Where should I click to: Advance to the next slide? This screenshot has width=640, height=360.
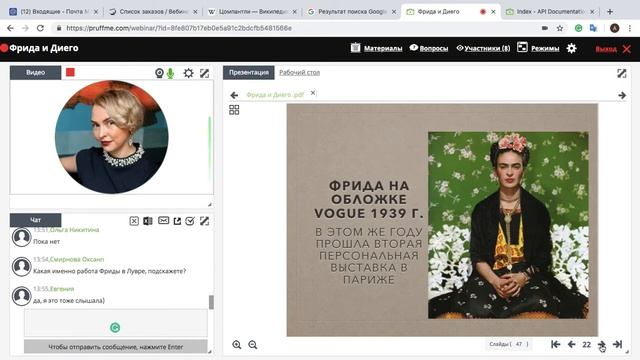coord(602,344)
